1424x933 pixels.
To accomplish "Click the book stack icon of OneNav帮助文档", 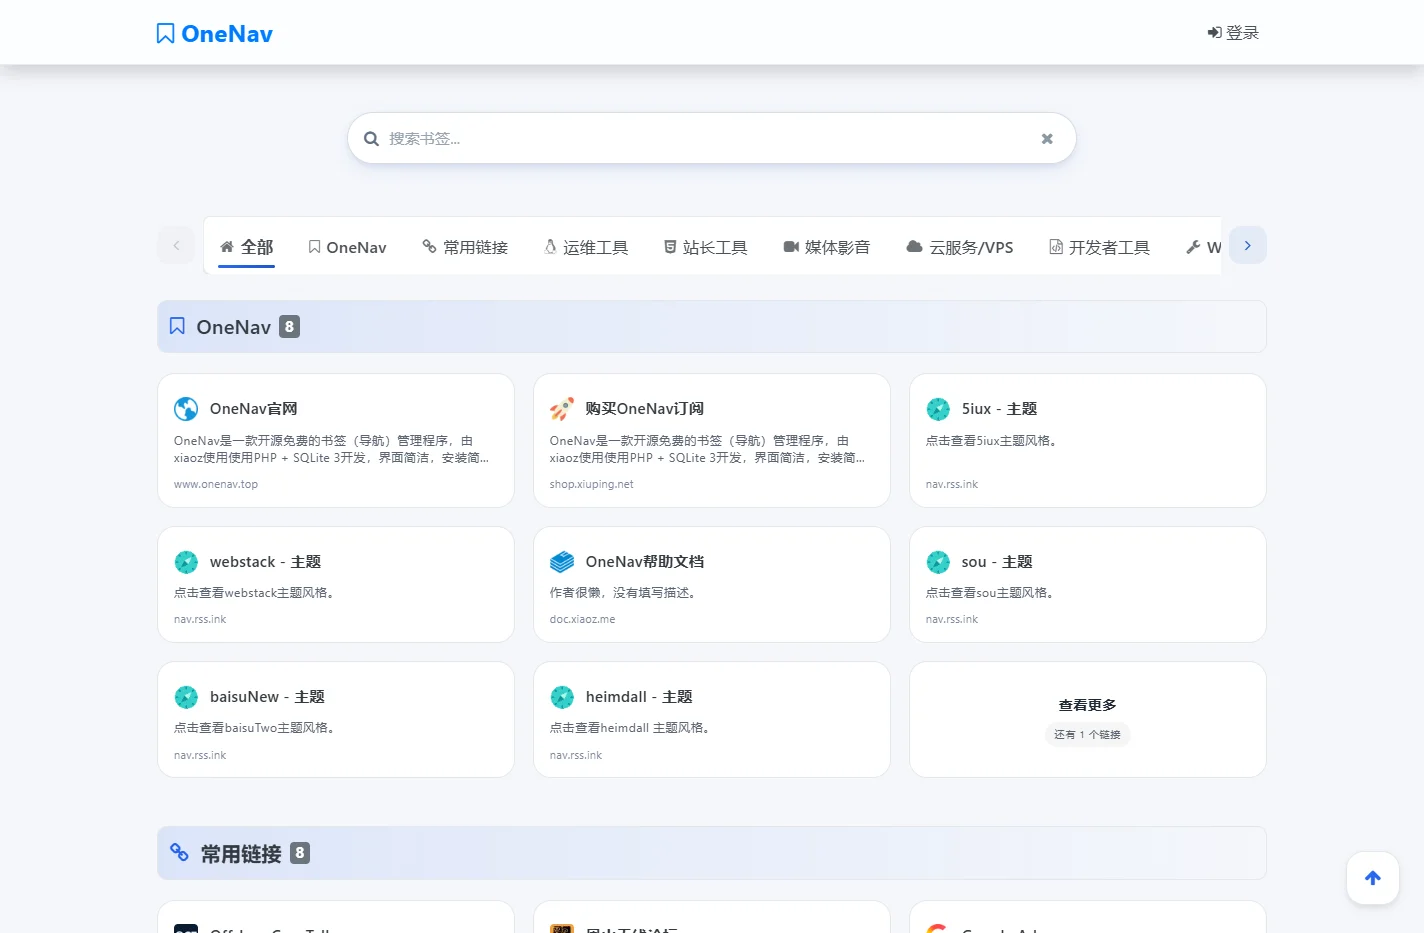I will click(x=562, y=562).
